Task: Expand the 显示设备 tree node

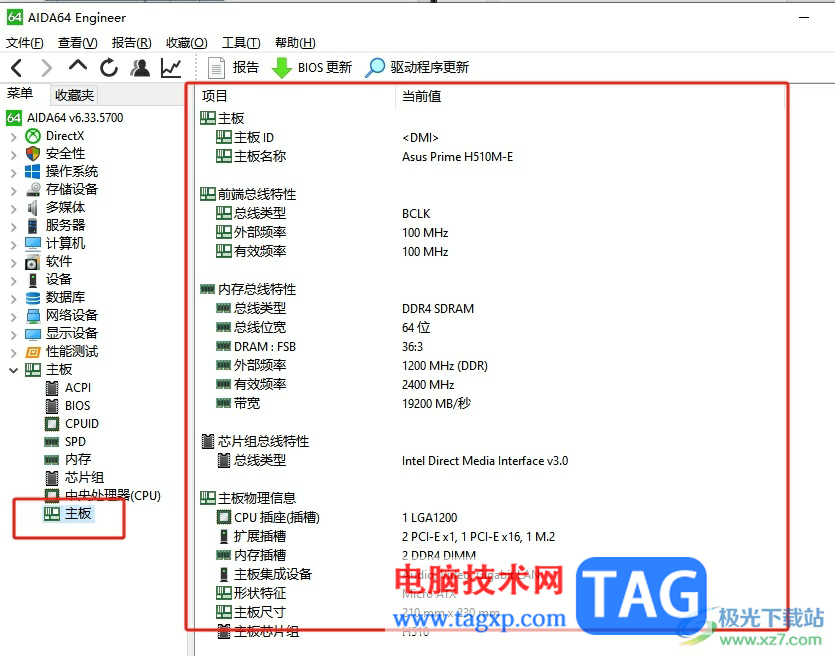Action: (13, 335)
